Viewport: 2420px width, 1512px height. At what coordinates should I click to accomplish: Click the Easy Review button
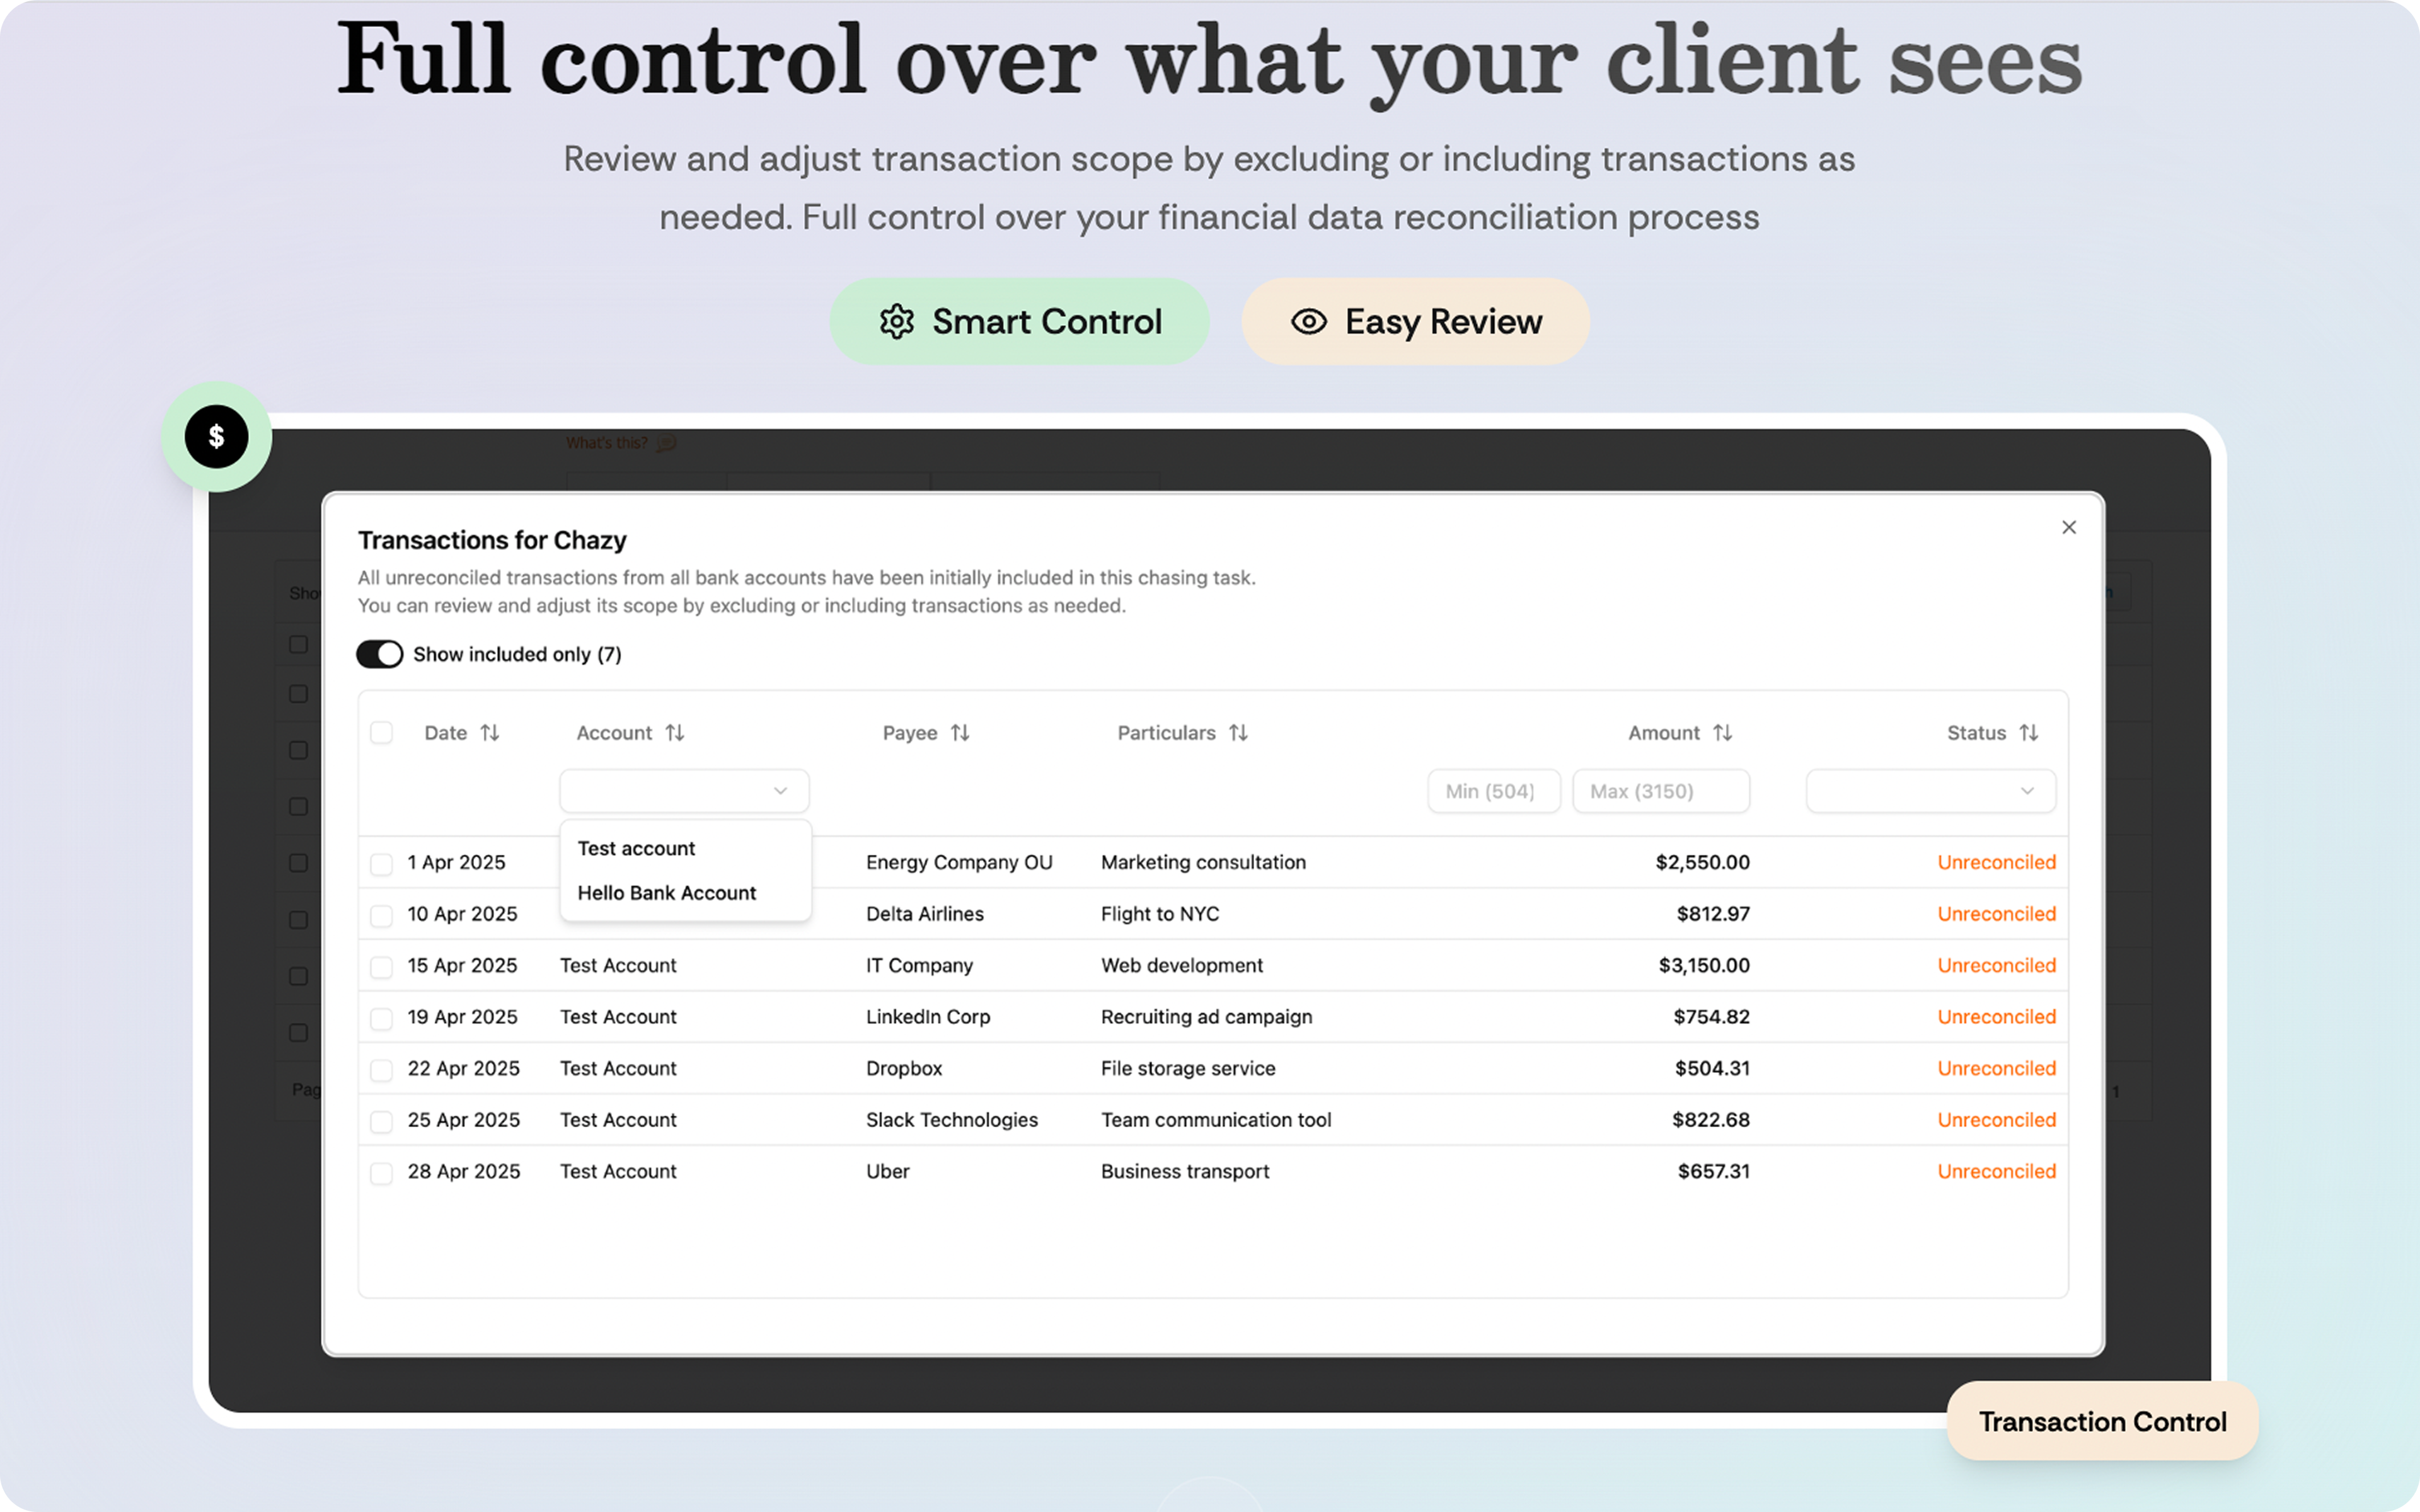click(x=1415, y=322)
